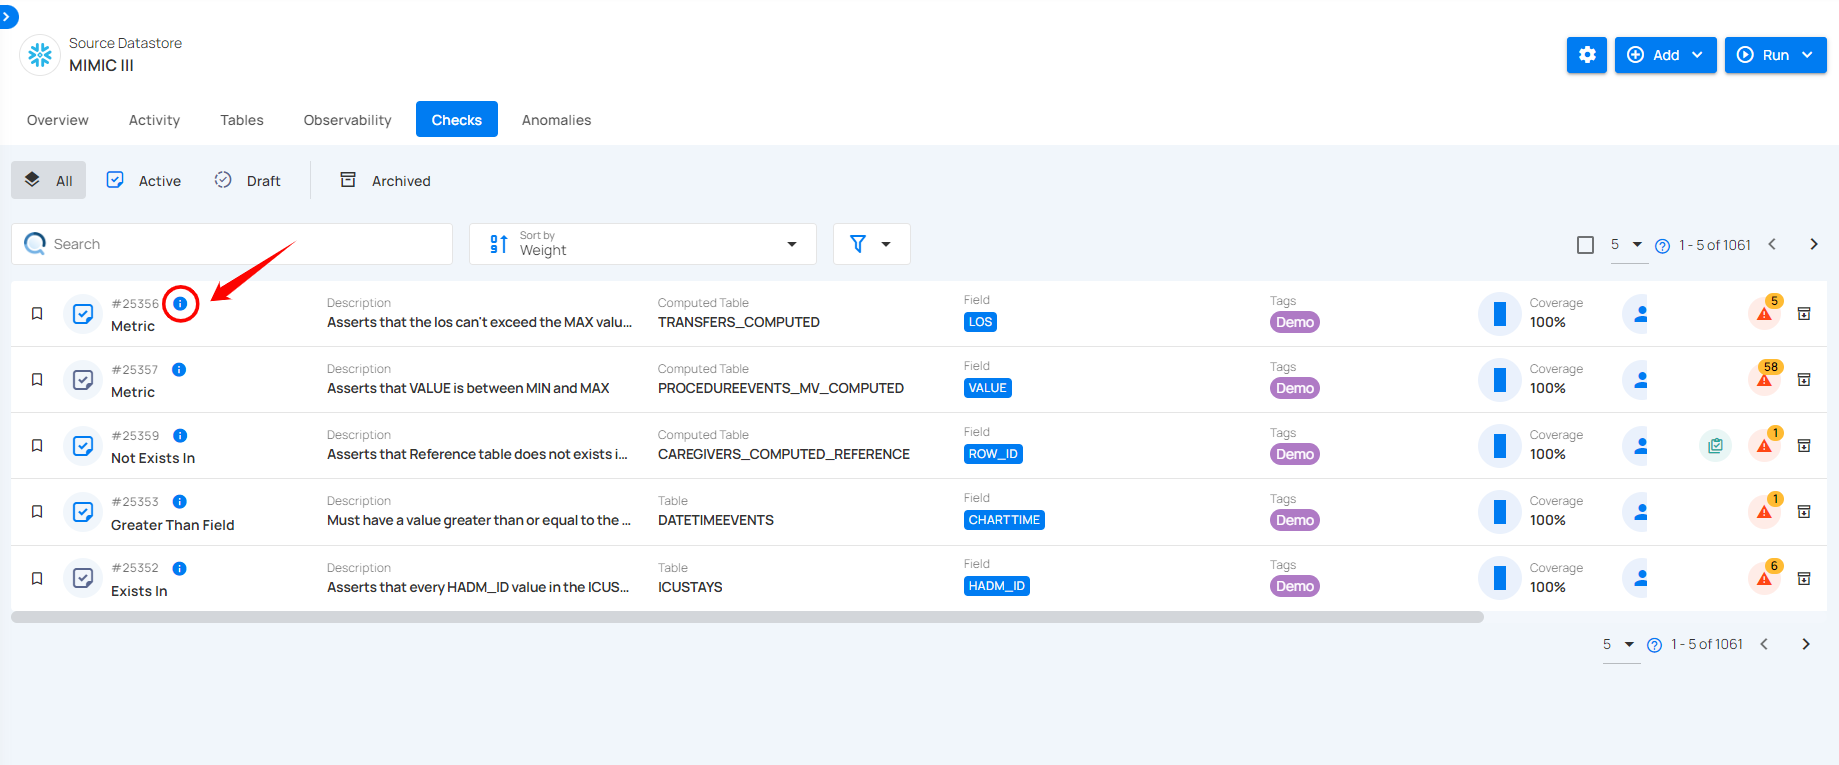Open anomaly warning for ROW_ID check
1839x765 pixels.
click(x=1765, y=445)
